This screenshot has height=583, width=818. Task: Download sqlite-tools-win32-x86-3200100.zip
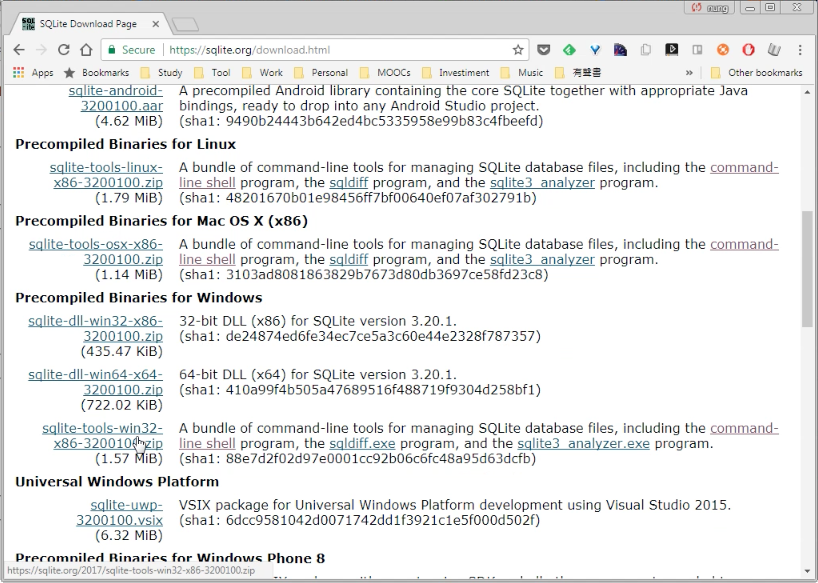click(102, 435)
